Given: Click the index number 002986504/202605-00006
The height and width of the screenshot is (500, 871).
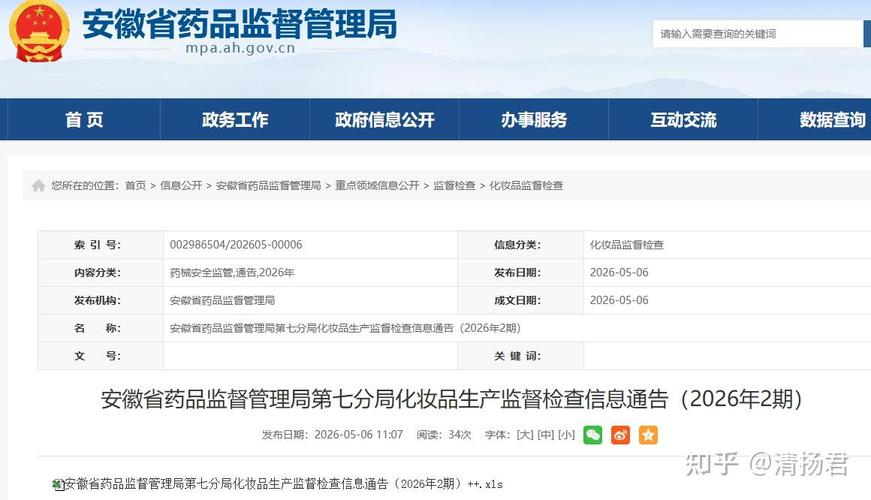Looking at the screenshot, I should [x=236, y=244].
